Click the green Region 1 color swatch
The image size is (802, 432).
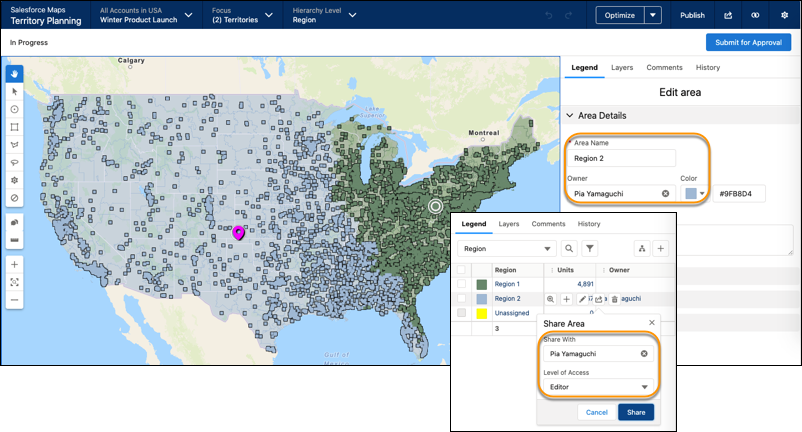coord(482,284)
